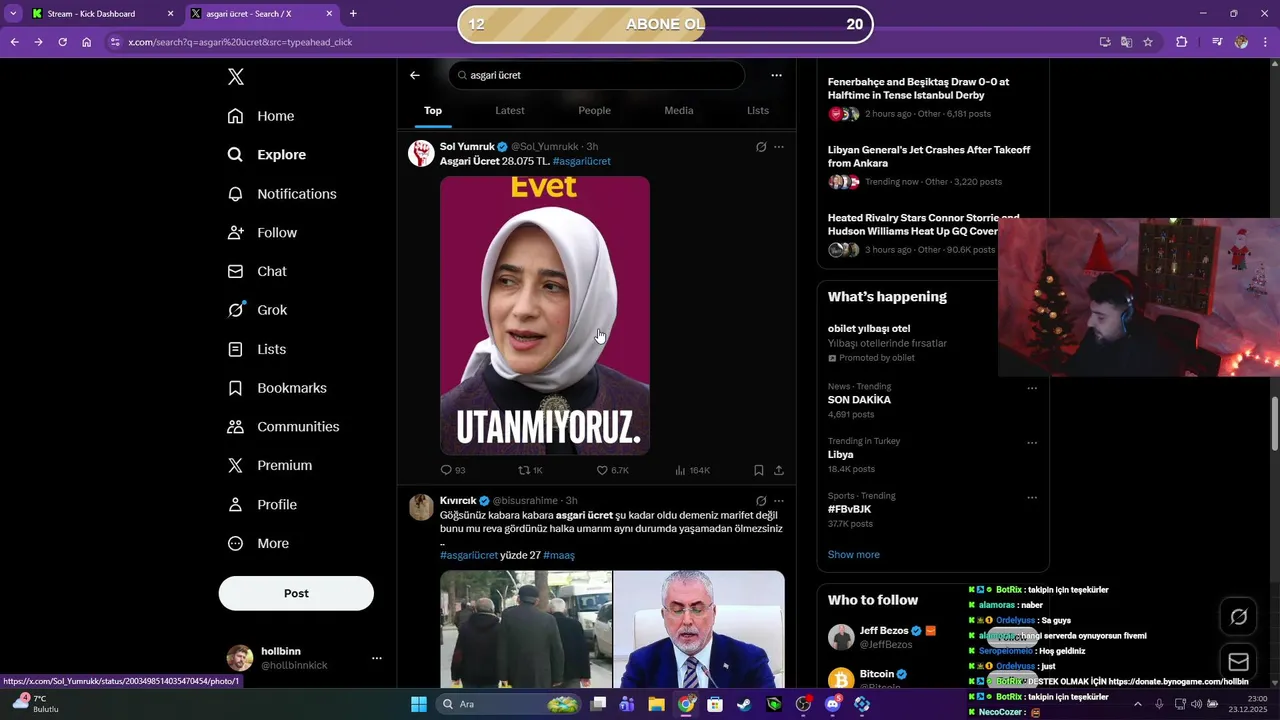Open more options for Libya trend
This screenshot has width=1280, height=720.
coord(1032,443)
